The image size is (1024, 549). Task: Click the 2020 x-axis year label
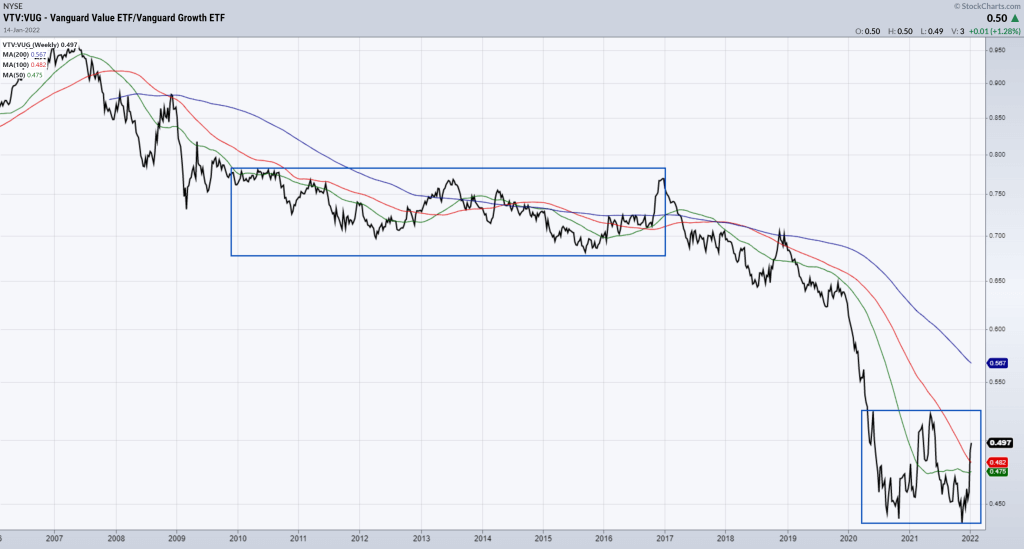(x=848, y=539)
